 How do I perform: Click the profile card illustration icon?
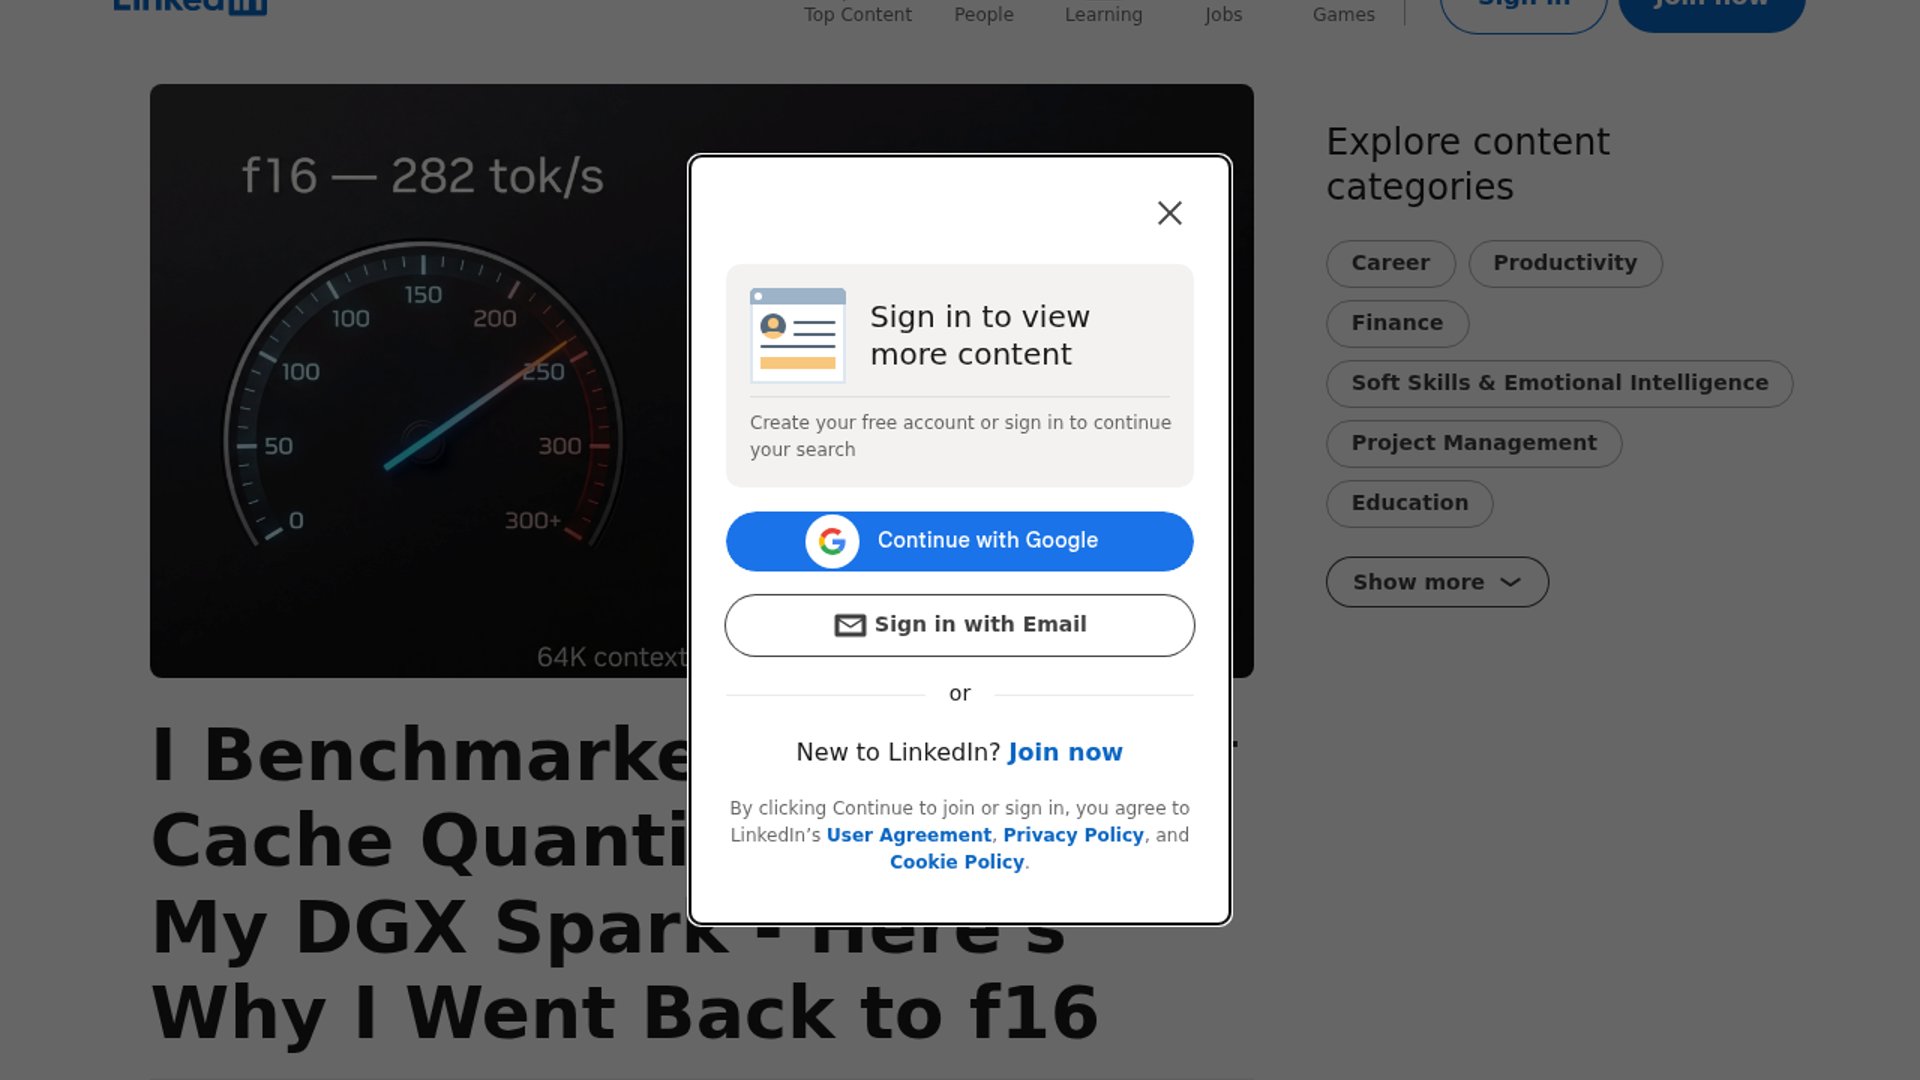(798, 335)
